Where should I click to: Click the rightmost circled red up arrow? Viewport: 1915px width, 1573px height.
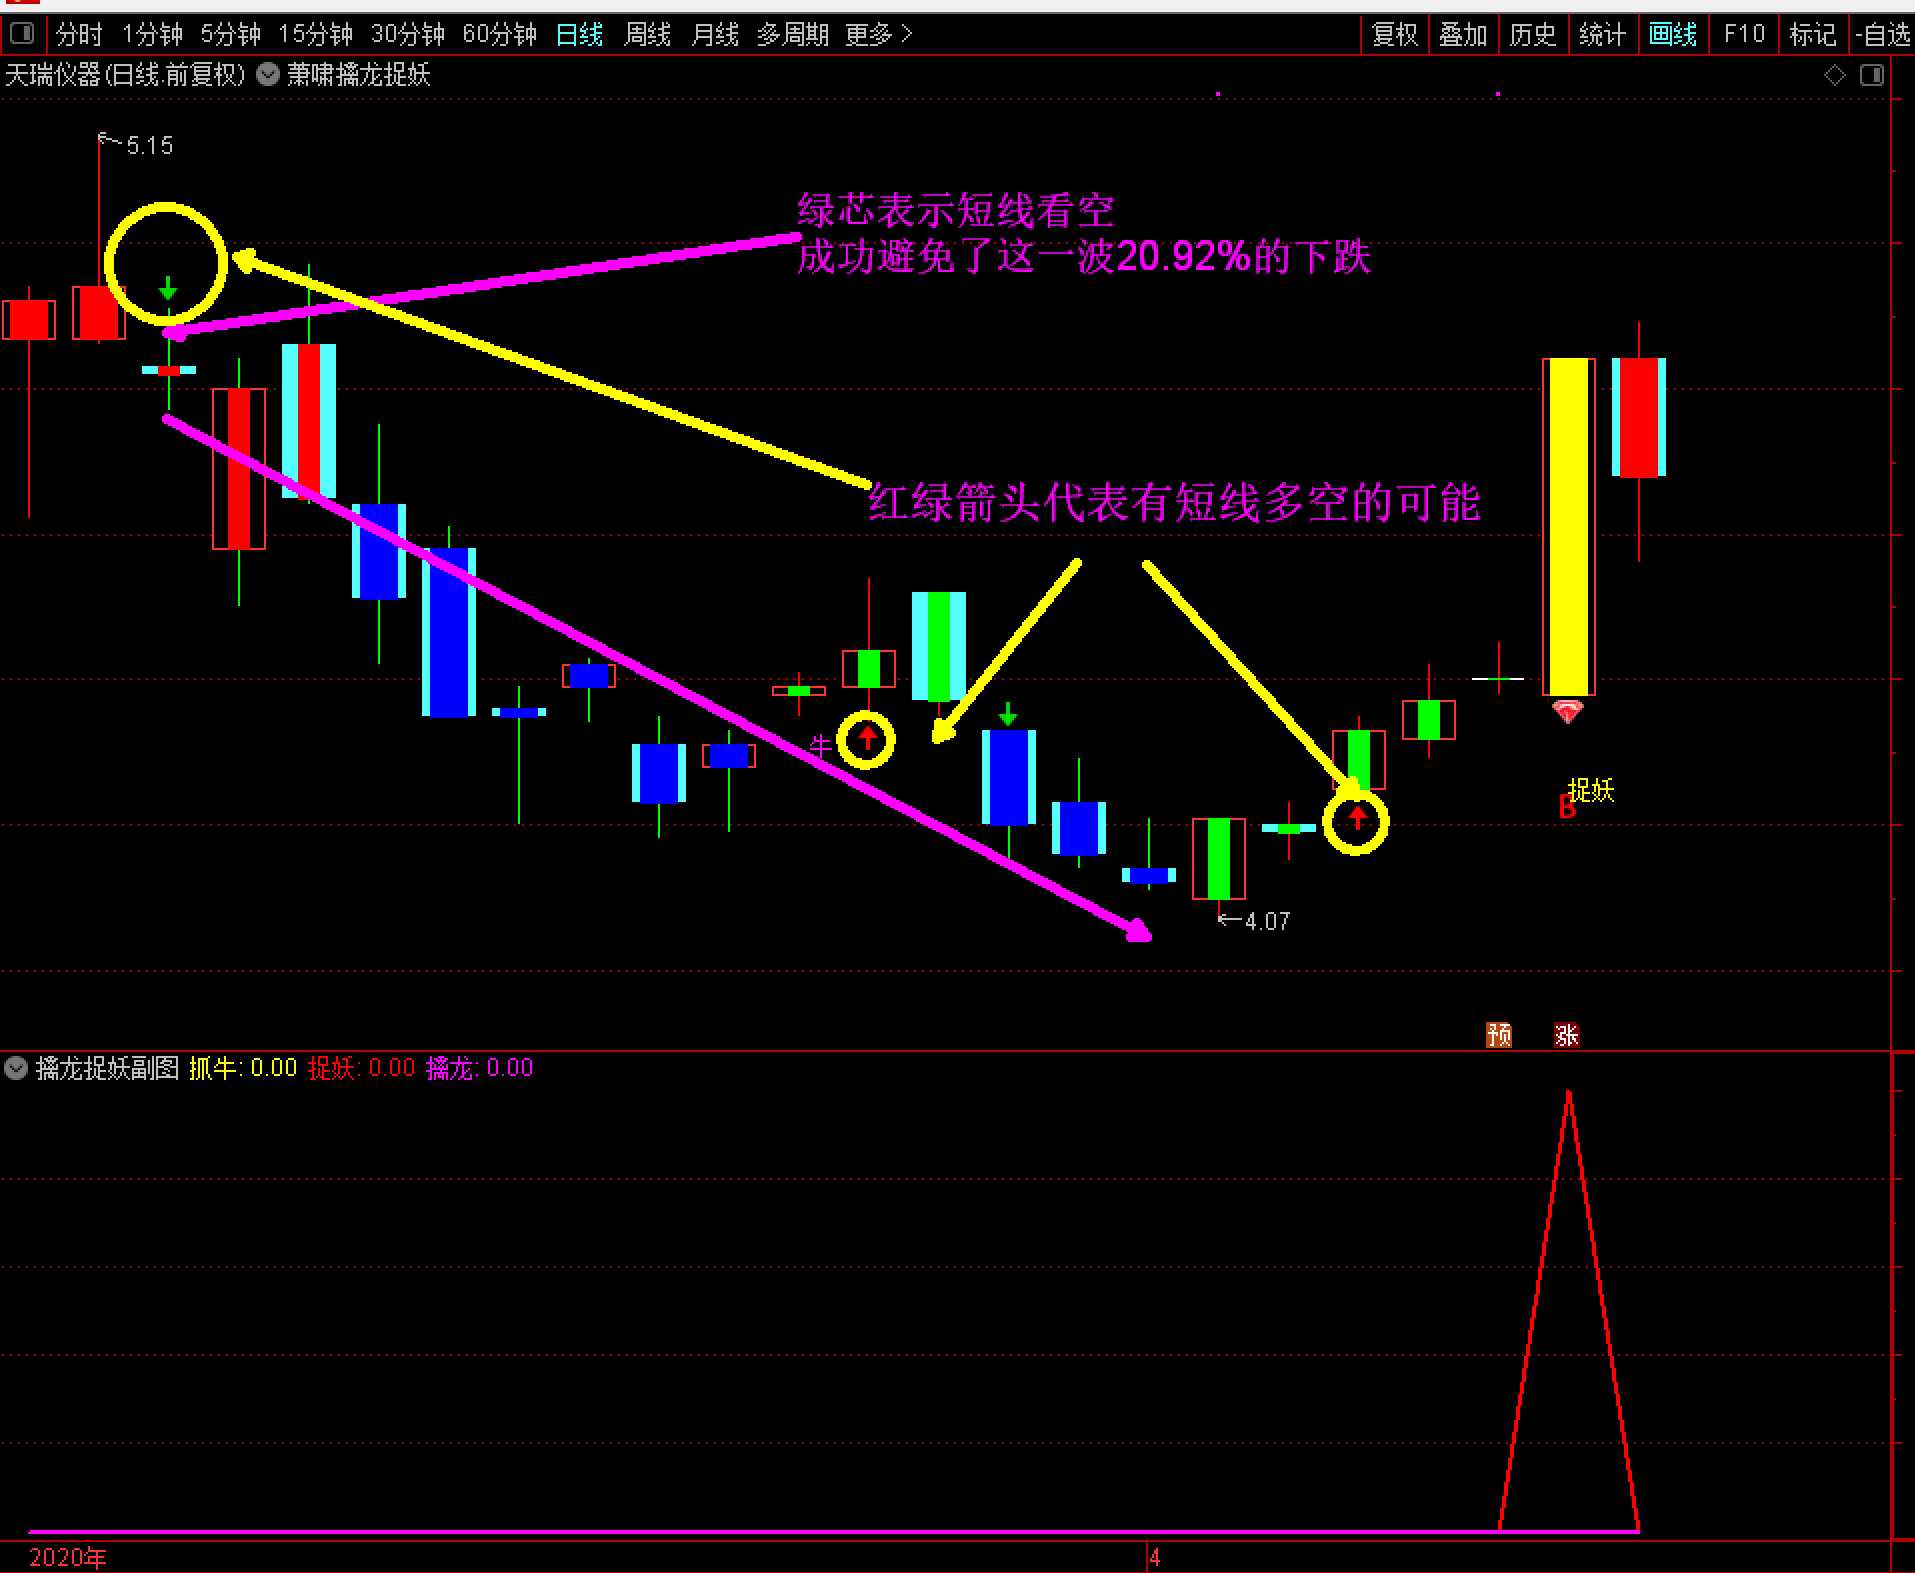tap(1356, 820)
